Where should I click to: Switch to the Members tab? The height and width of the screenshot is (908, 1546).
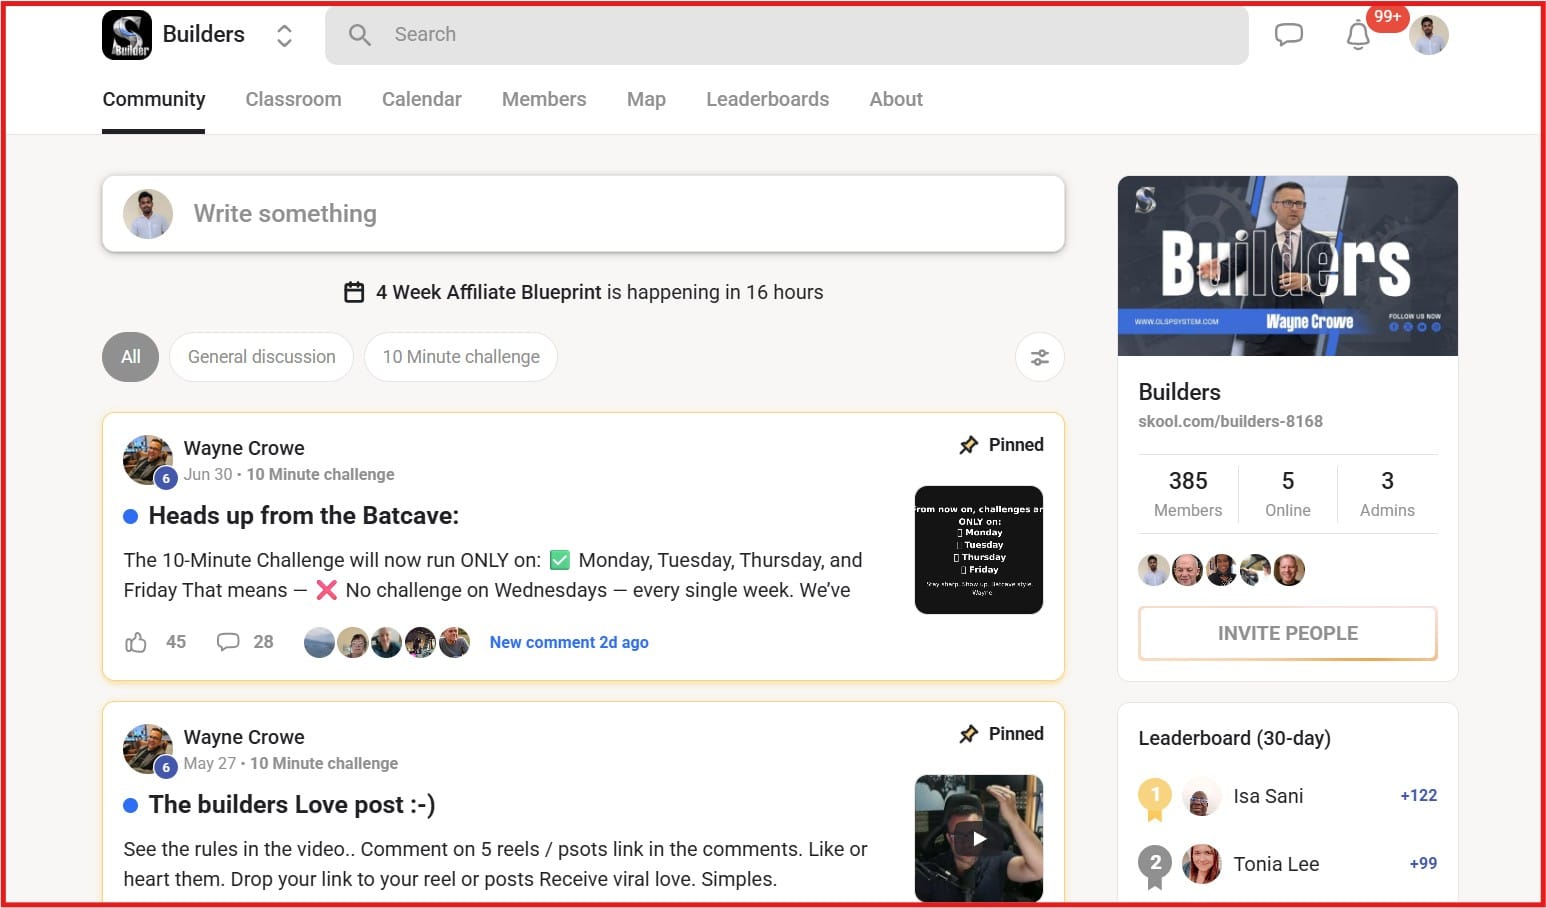[x=544, y=99]
